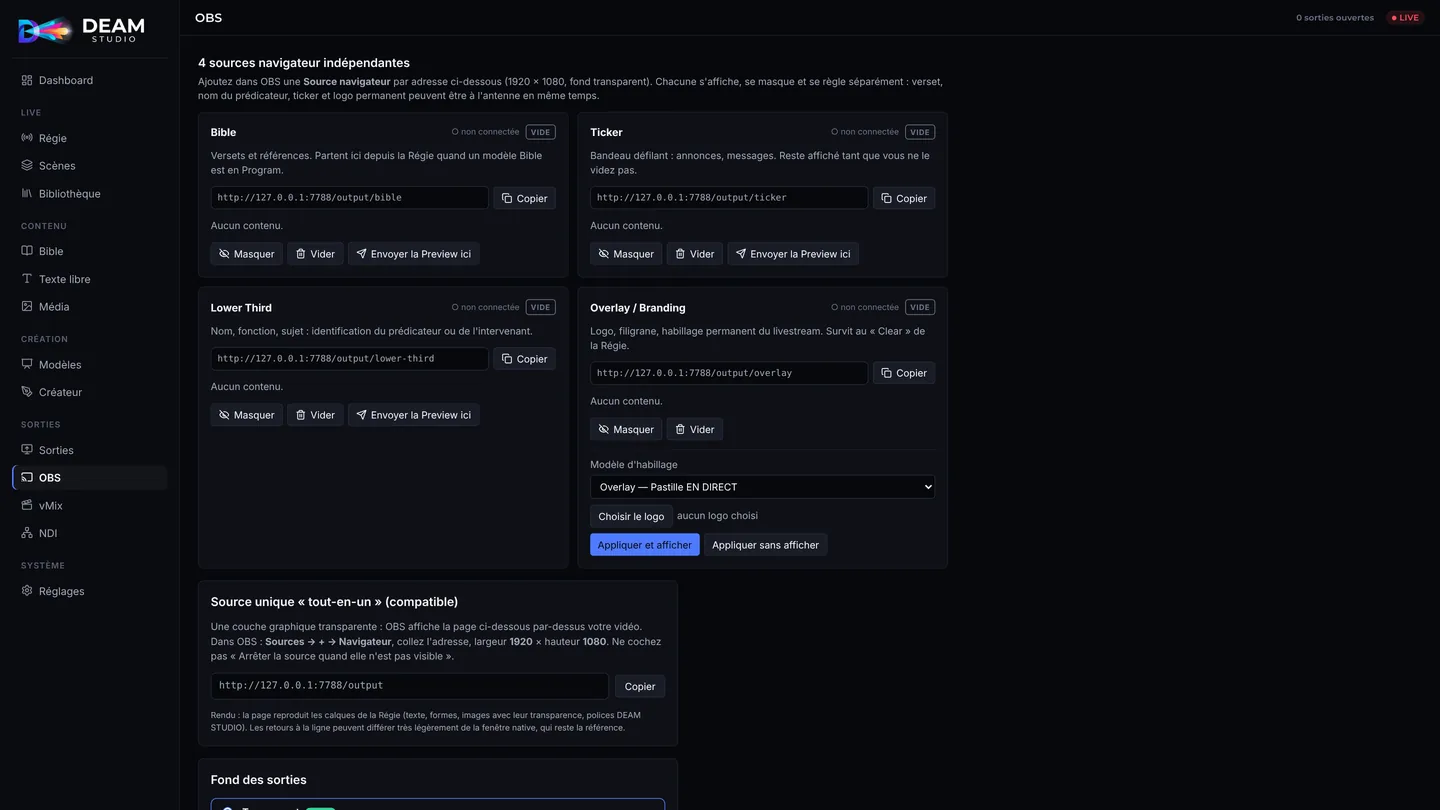Empty the Ticker source with Vider
This screenshot has width=1440, height=810.
pyautogui.click(x=695, y=254)
